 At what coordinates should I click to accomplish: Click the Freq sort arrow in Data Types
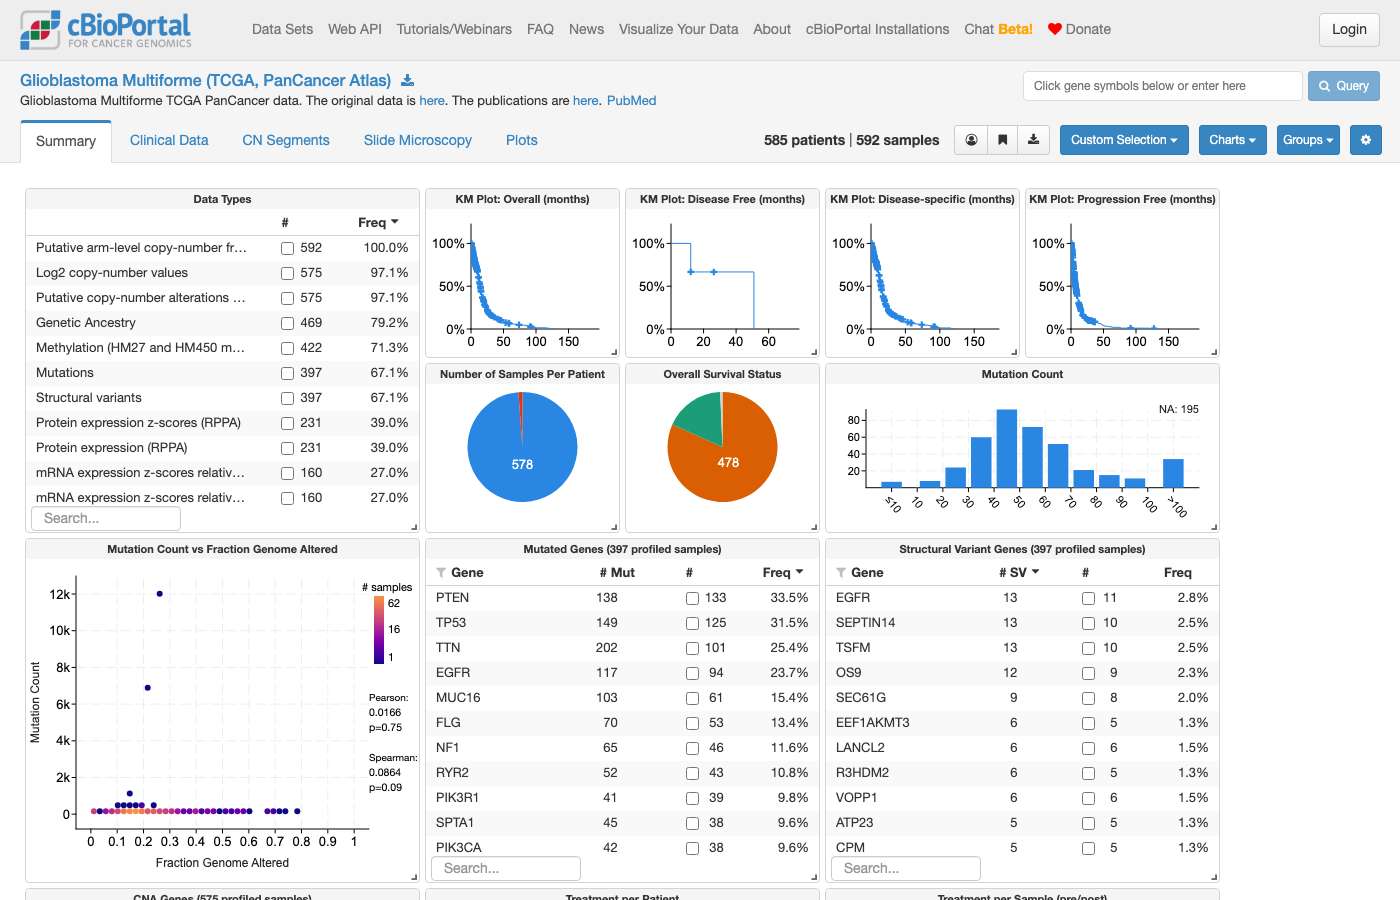(395, 222)
